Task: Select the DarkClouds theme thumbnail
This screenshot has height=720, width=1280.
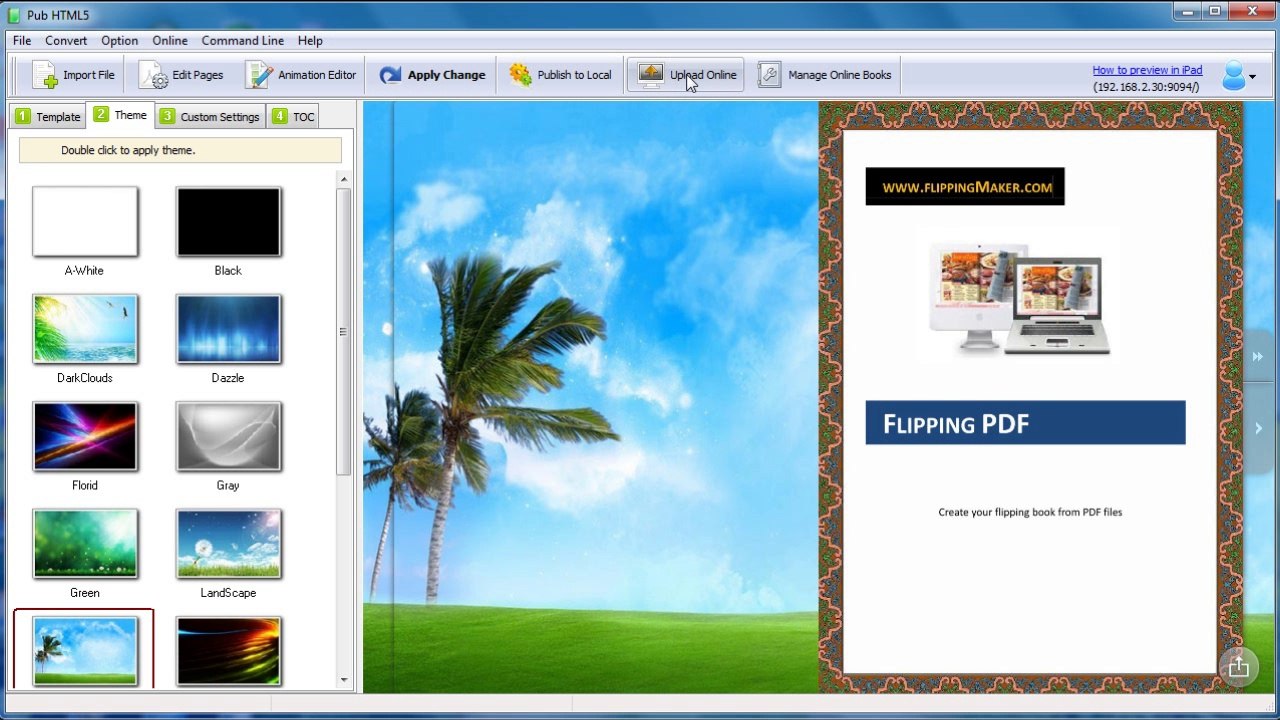Action: coord(85,329)
